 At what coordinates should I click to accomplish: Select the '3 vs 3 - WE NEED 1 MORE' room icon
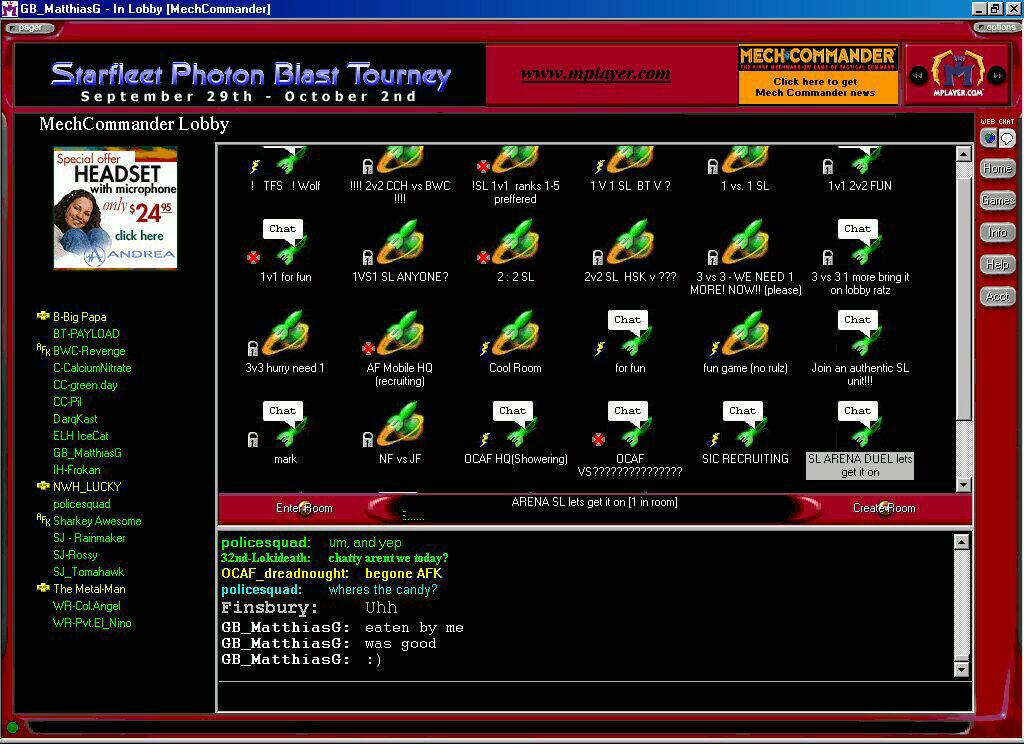pos(745,242)
